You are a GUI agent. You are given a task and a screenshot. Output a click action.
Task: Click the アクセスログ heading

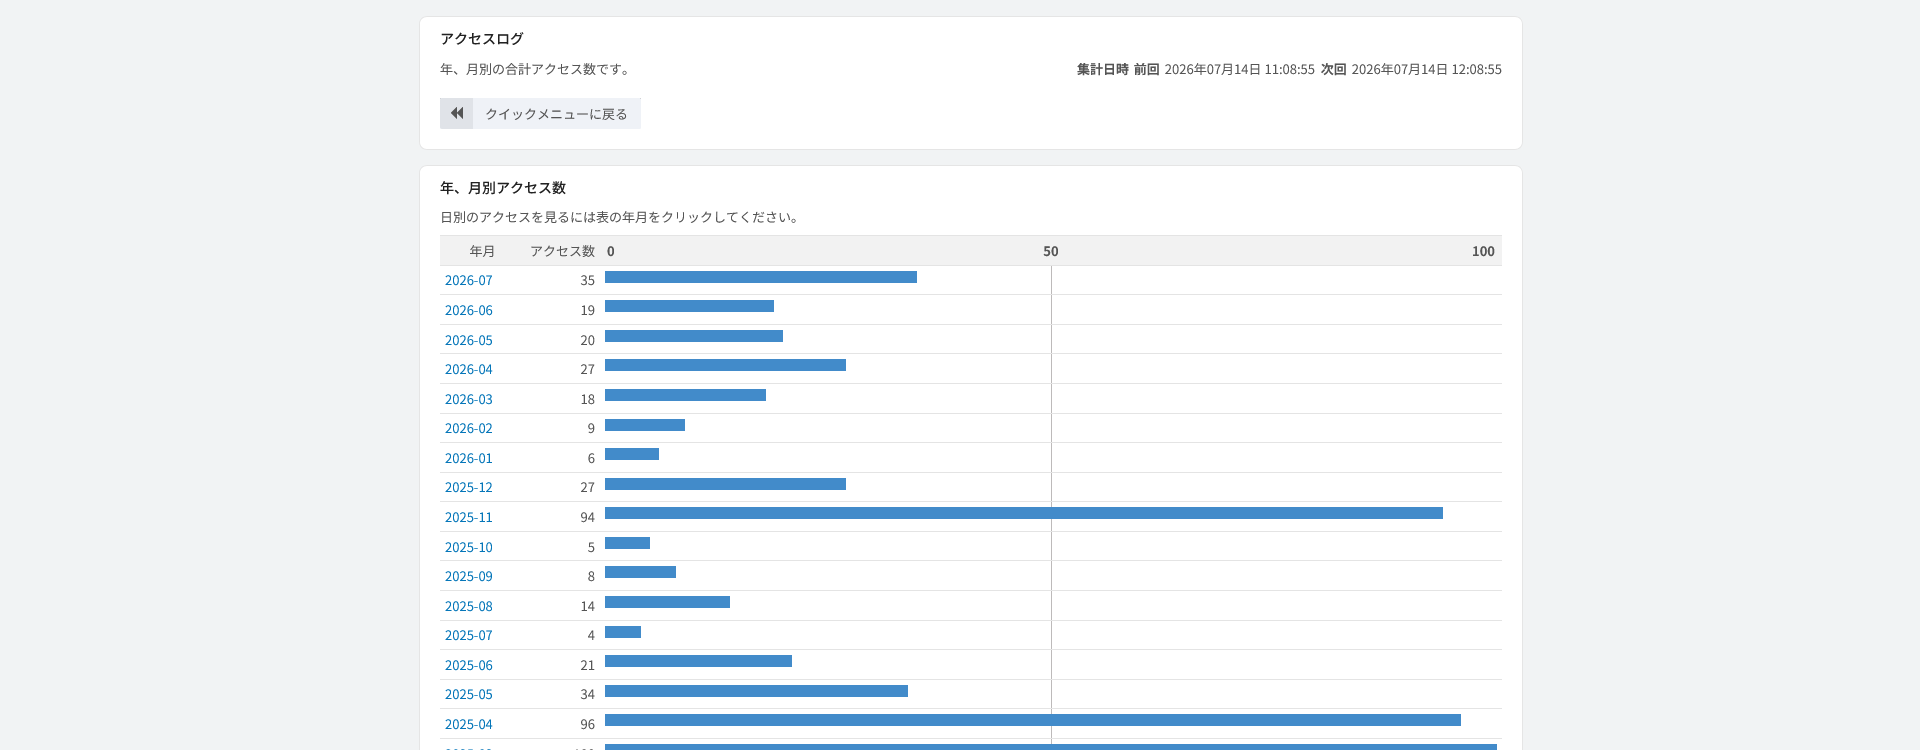pos(482,39)
